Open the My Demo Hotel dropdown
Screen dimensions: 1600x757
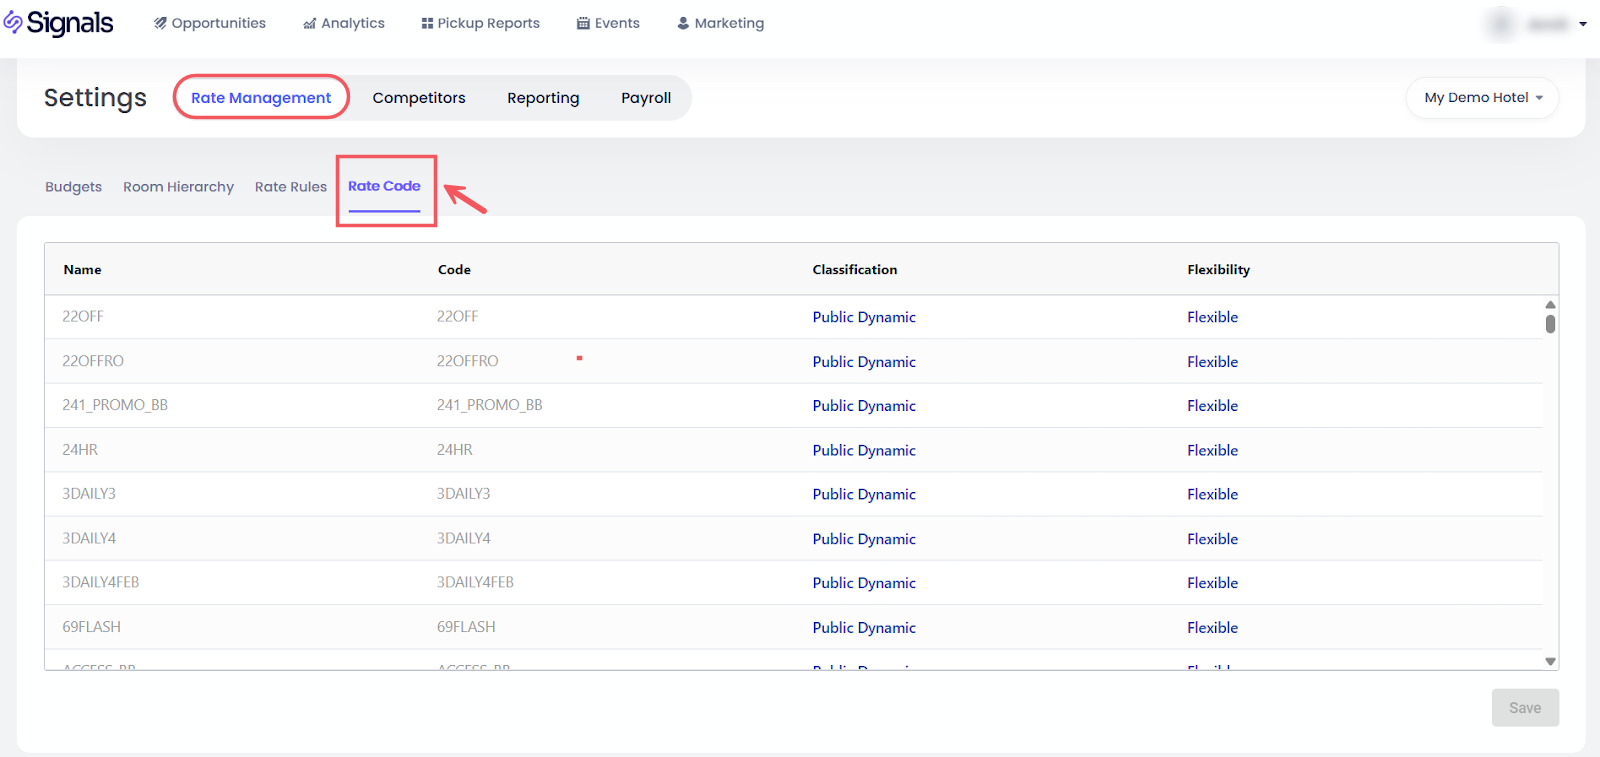click(1482, 98)
